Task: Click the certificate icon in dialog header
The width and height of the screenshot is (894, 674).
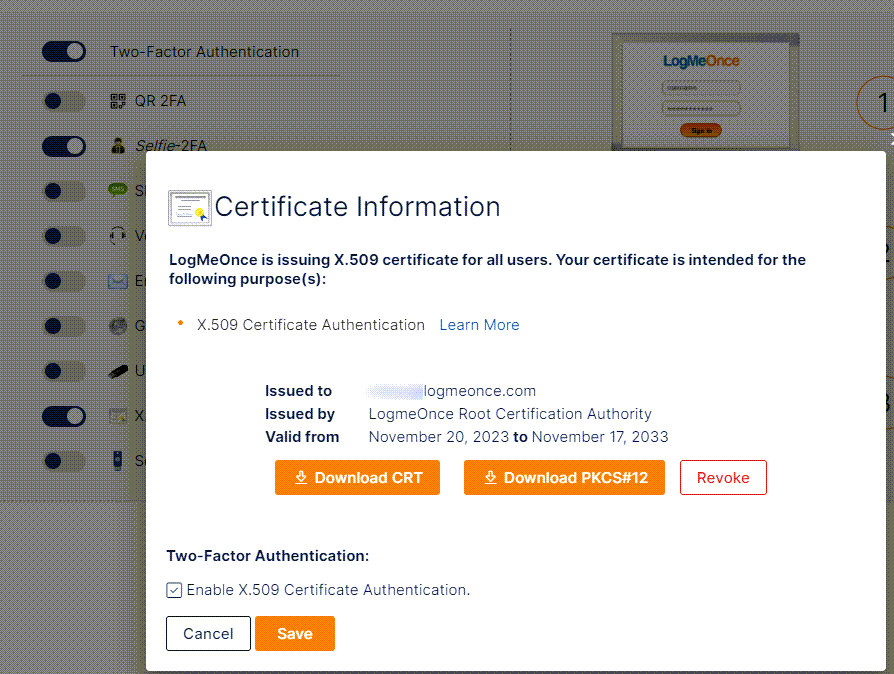Action: 189,204
